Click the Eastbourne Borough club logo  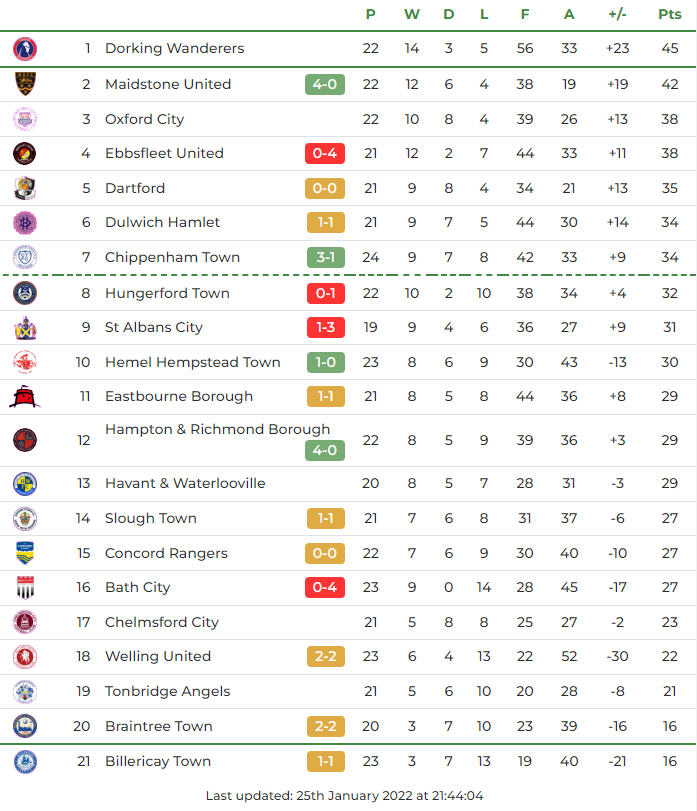click(x=25, y=396)
